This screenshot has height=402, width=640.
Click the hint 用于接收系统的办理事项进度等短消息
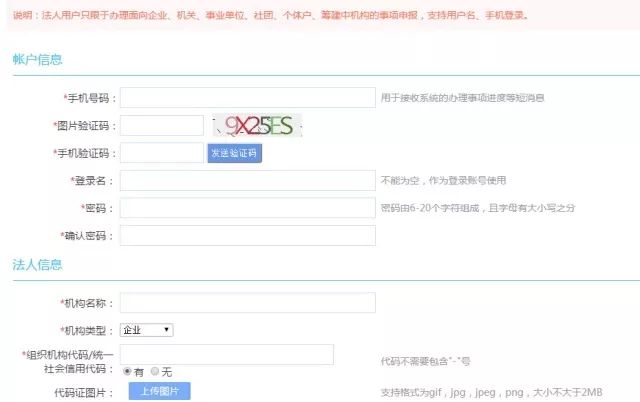(x=462, y=98)
